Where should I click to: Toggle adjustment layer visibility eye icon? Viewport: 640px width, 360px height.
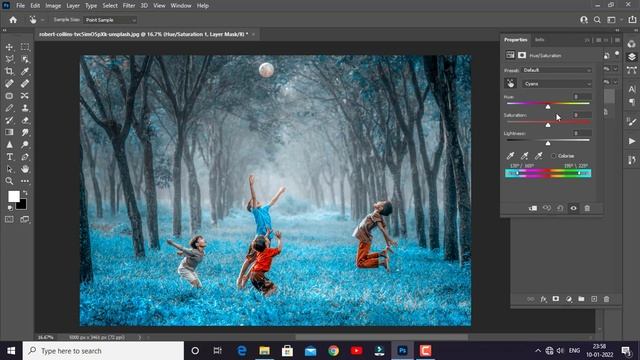573,208
